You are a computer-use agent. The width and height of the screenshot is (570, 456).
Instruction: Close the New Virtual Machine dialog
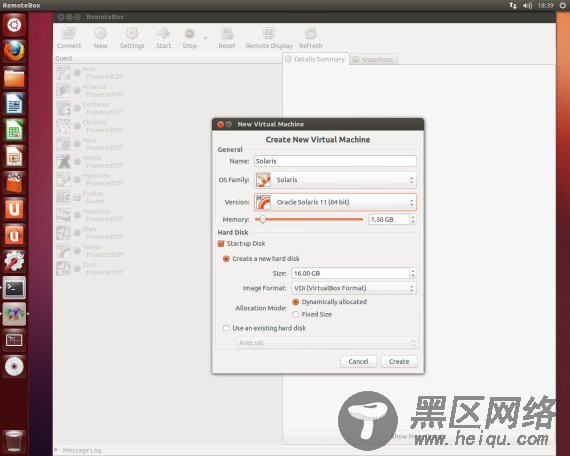tap(220, 124)
